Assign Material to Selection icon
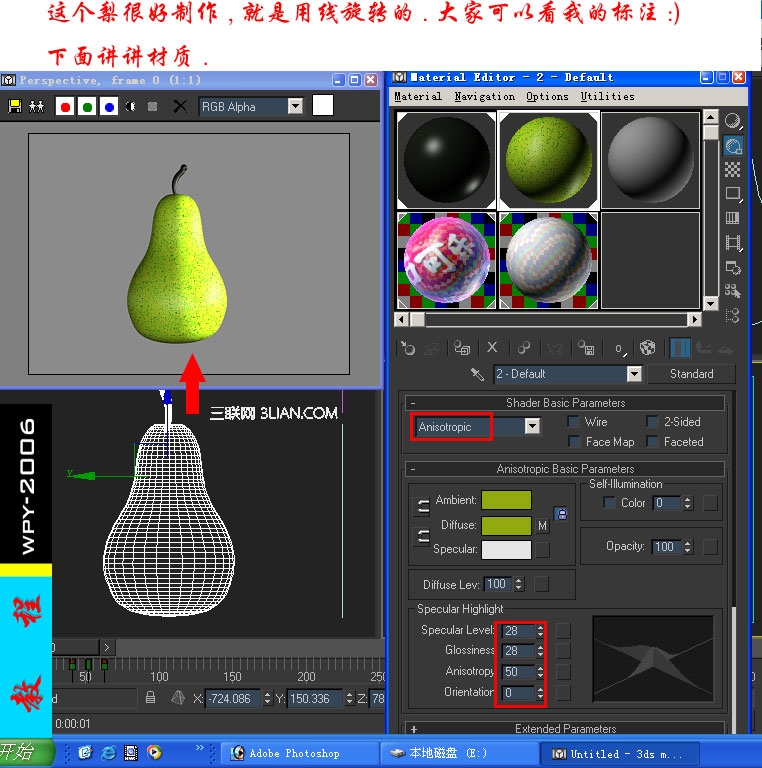This screenshot has height=768, width=762. tap(462, 348)
